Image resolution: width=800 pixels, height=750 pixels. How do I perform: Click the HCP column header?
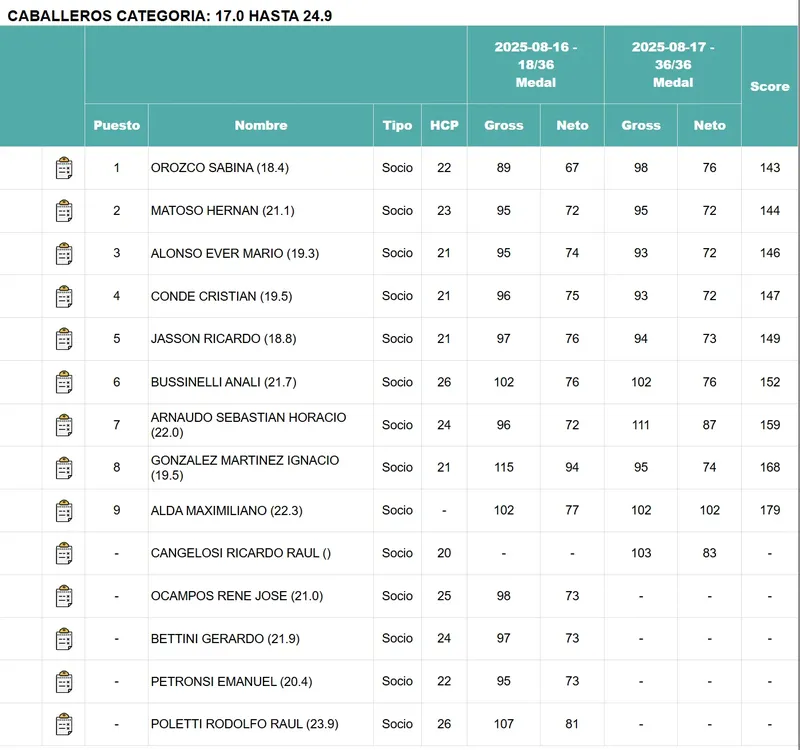pos(444,126)
